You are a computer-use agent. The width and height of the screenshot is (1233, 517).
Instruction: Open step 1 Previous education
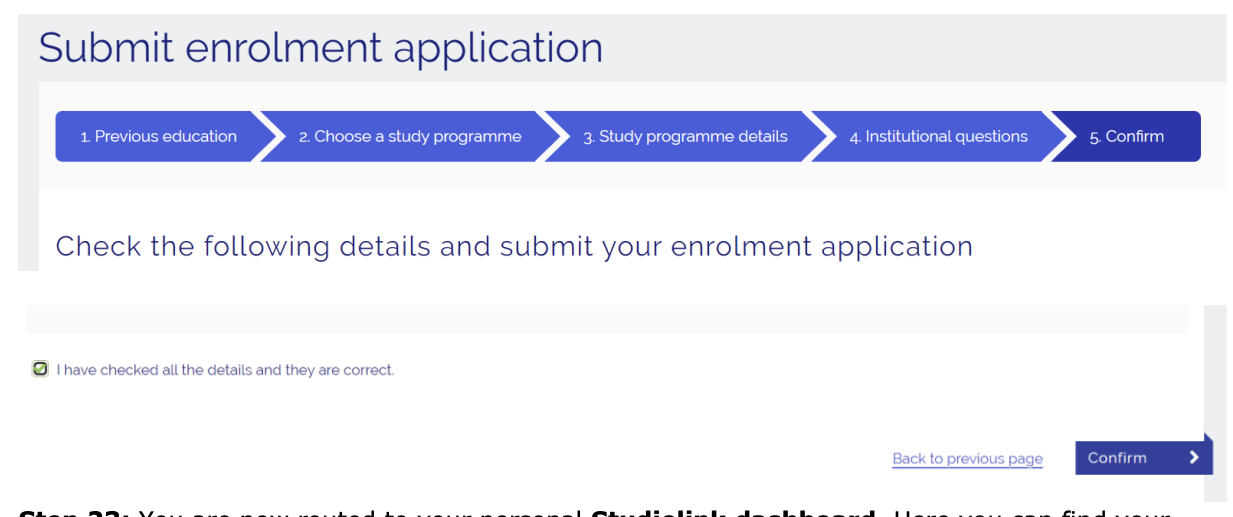pos(159,137)
